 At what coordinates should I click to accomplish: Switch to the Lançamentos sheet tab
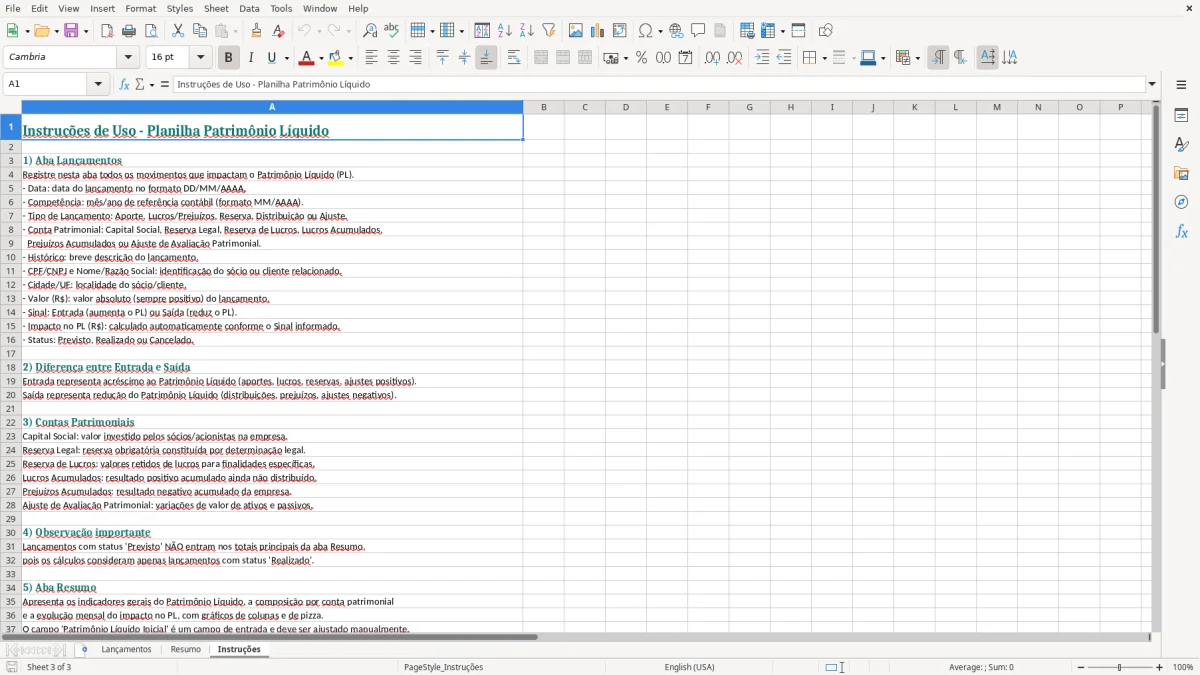126,650
